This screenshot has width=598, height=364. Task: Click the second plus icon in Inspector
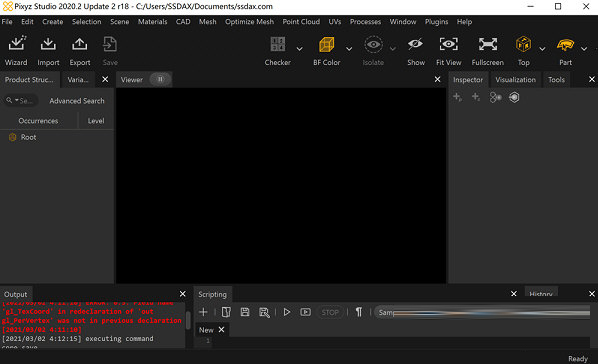coord(476,97)
